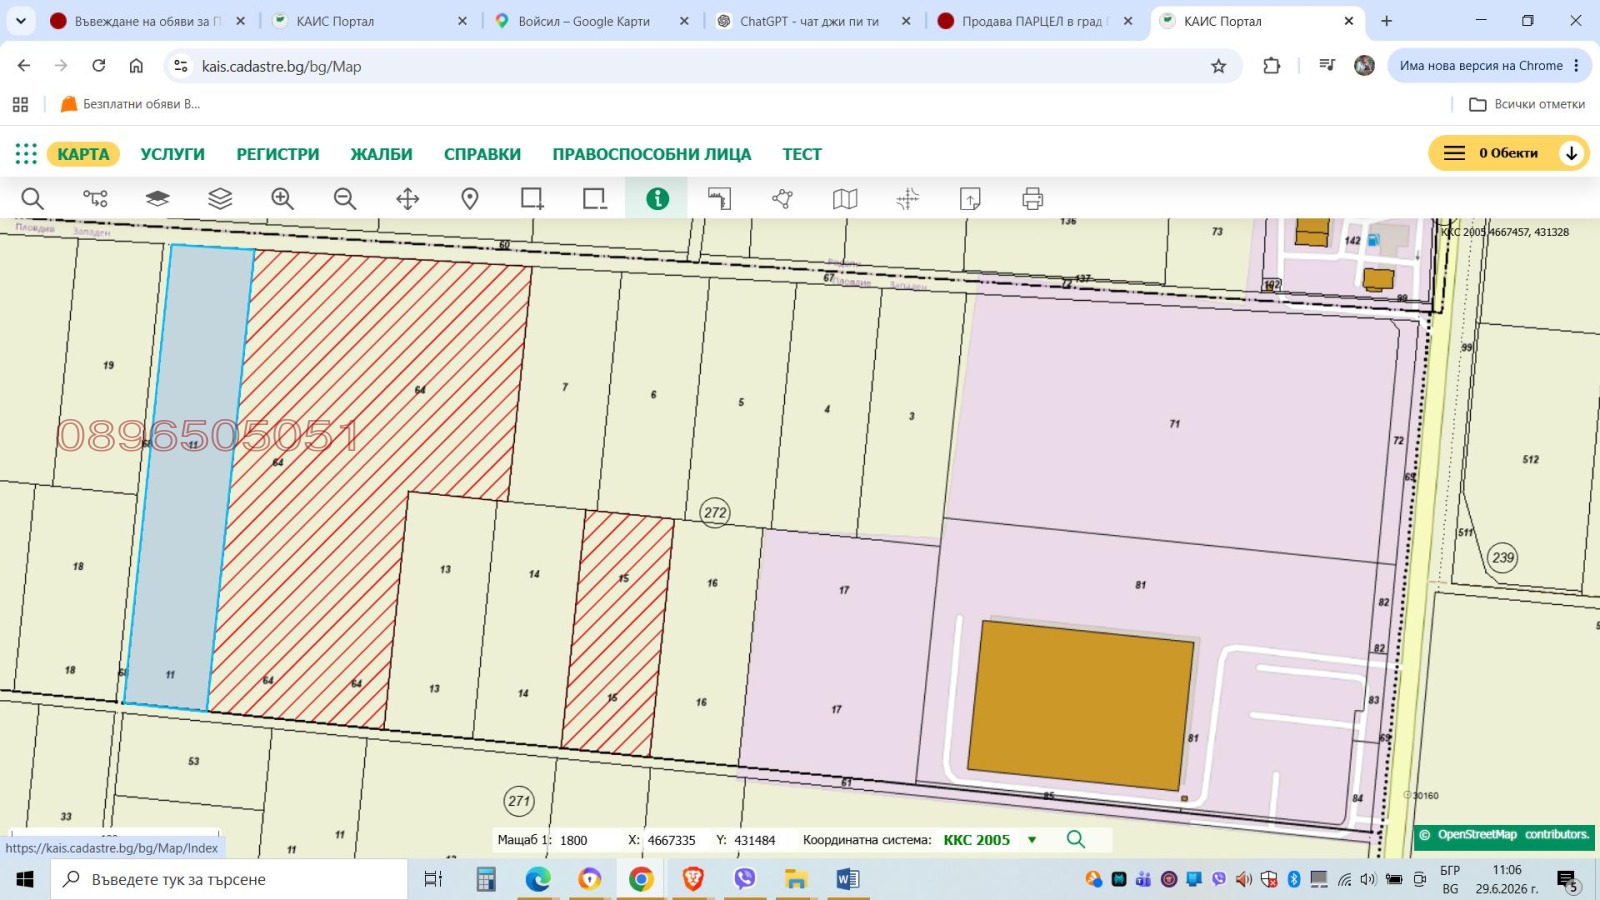Select the zoom out magnifier tool
Screen dimensions: 1600x900
pos(345,199)
